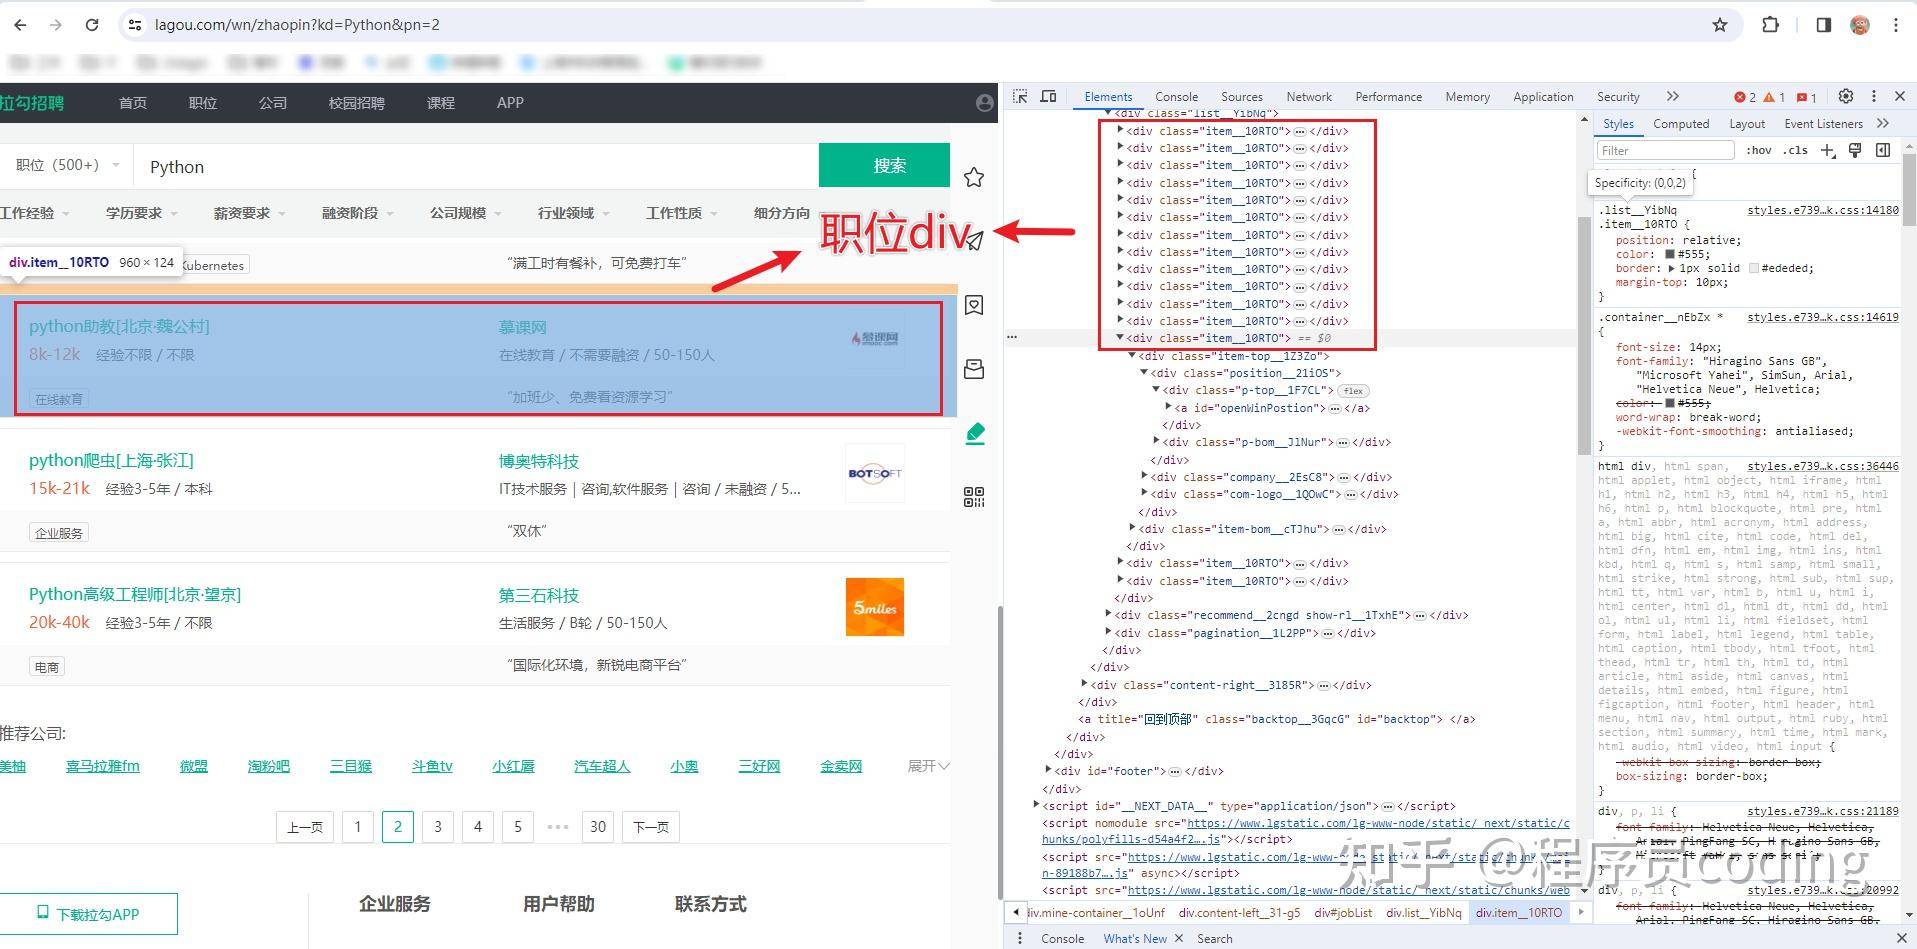
Task: Show the QR code sidebar icon
Action: pos(974,497)
